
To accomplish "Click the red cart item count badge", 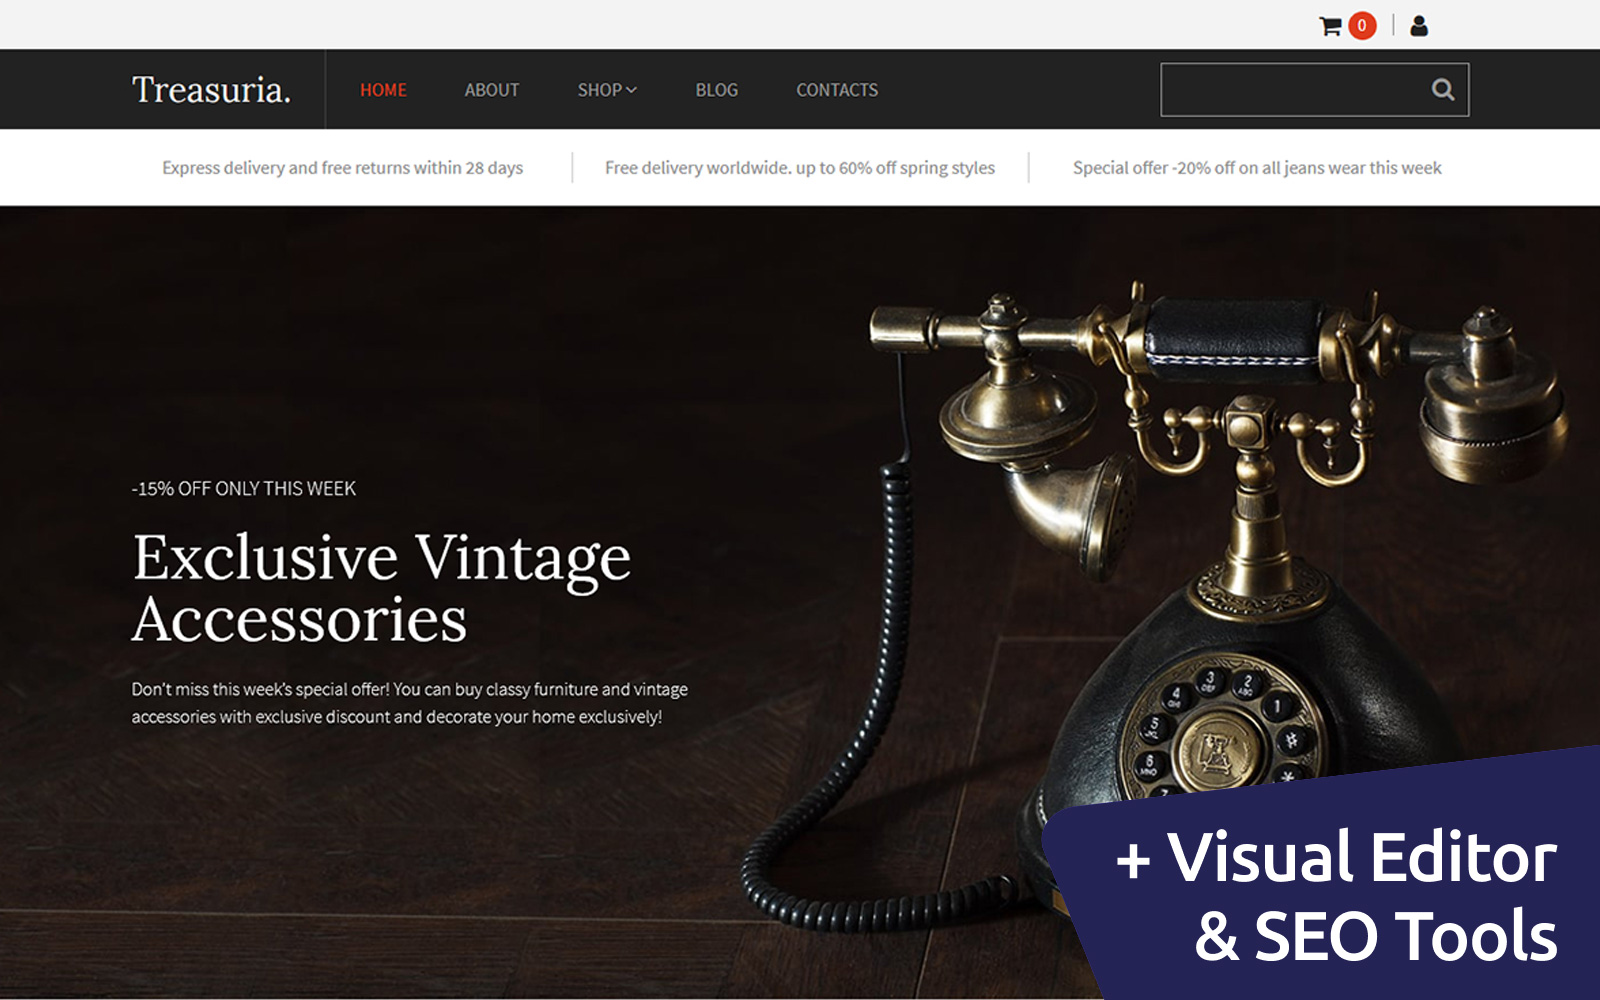I will pyautogui.click(x=1362, y=26).
